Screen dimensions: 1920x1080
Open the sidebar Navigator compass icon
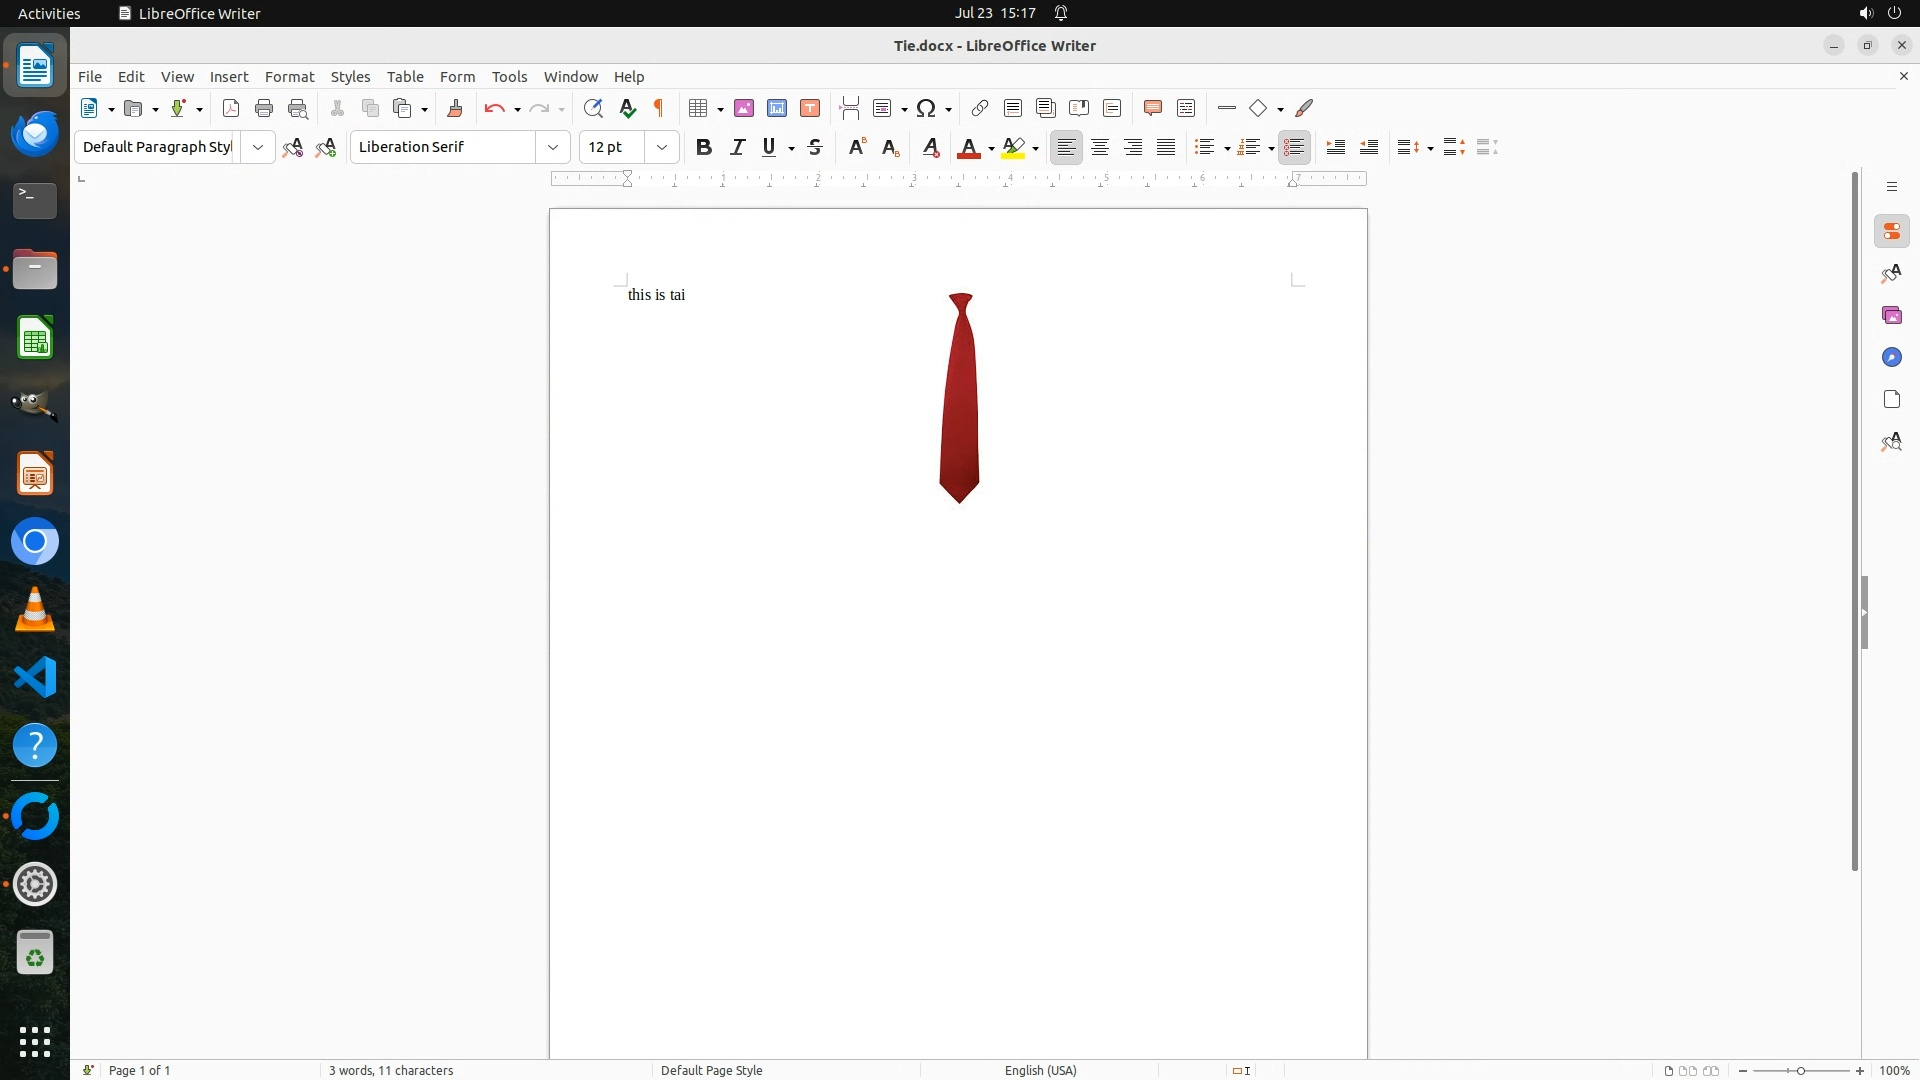pos(1891,358)
